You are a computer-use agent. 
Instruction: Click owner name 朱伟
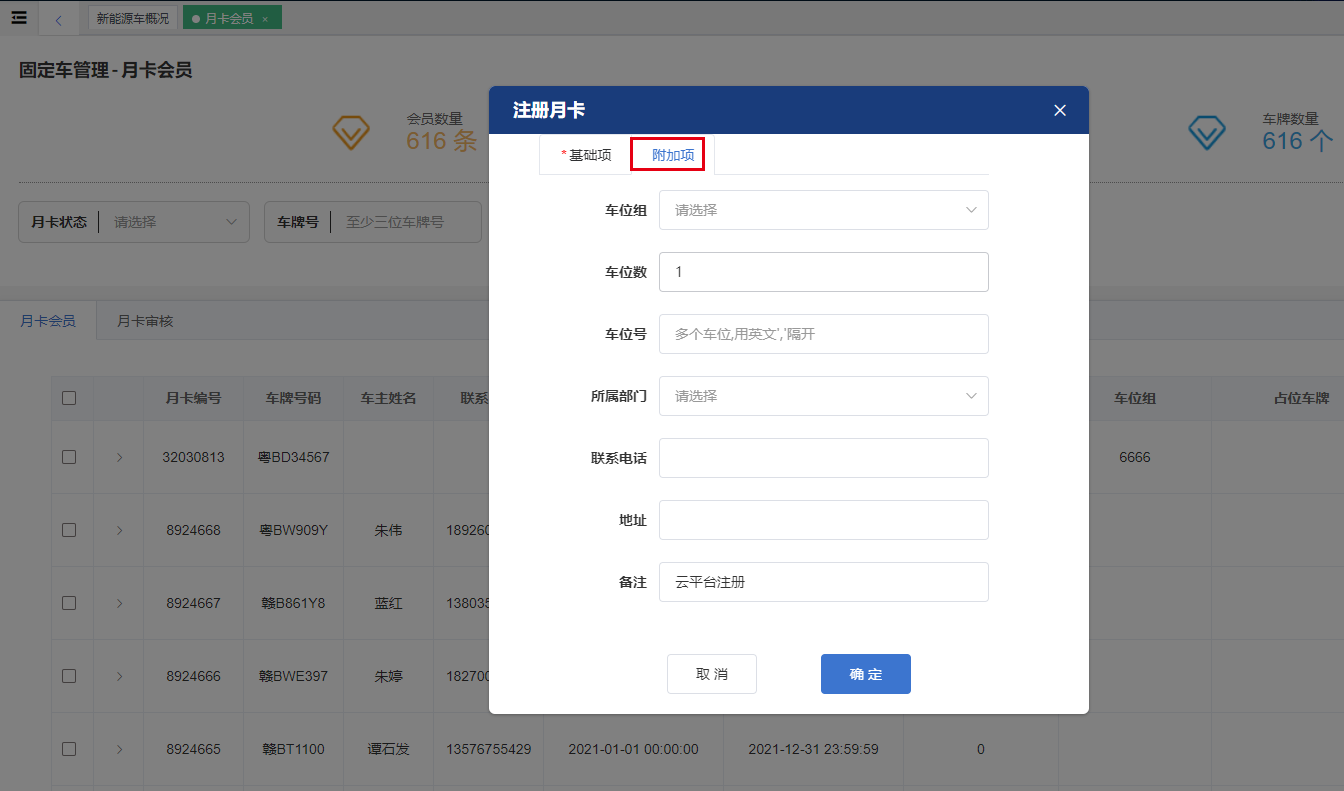pos(388,530)
